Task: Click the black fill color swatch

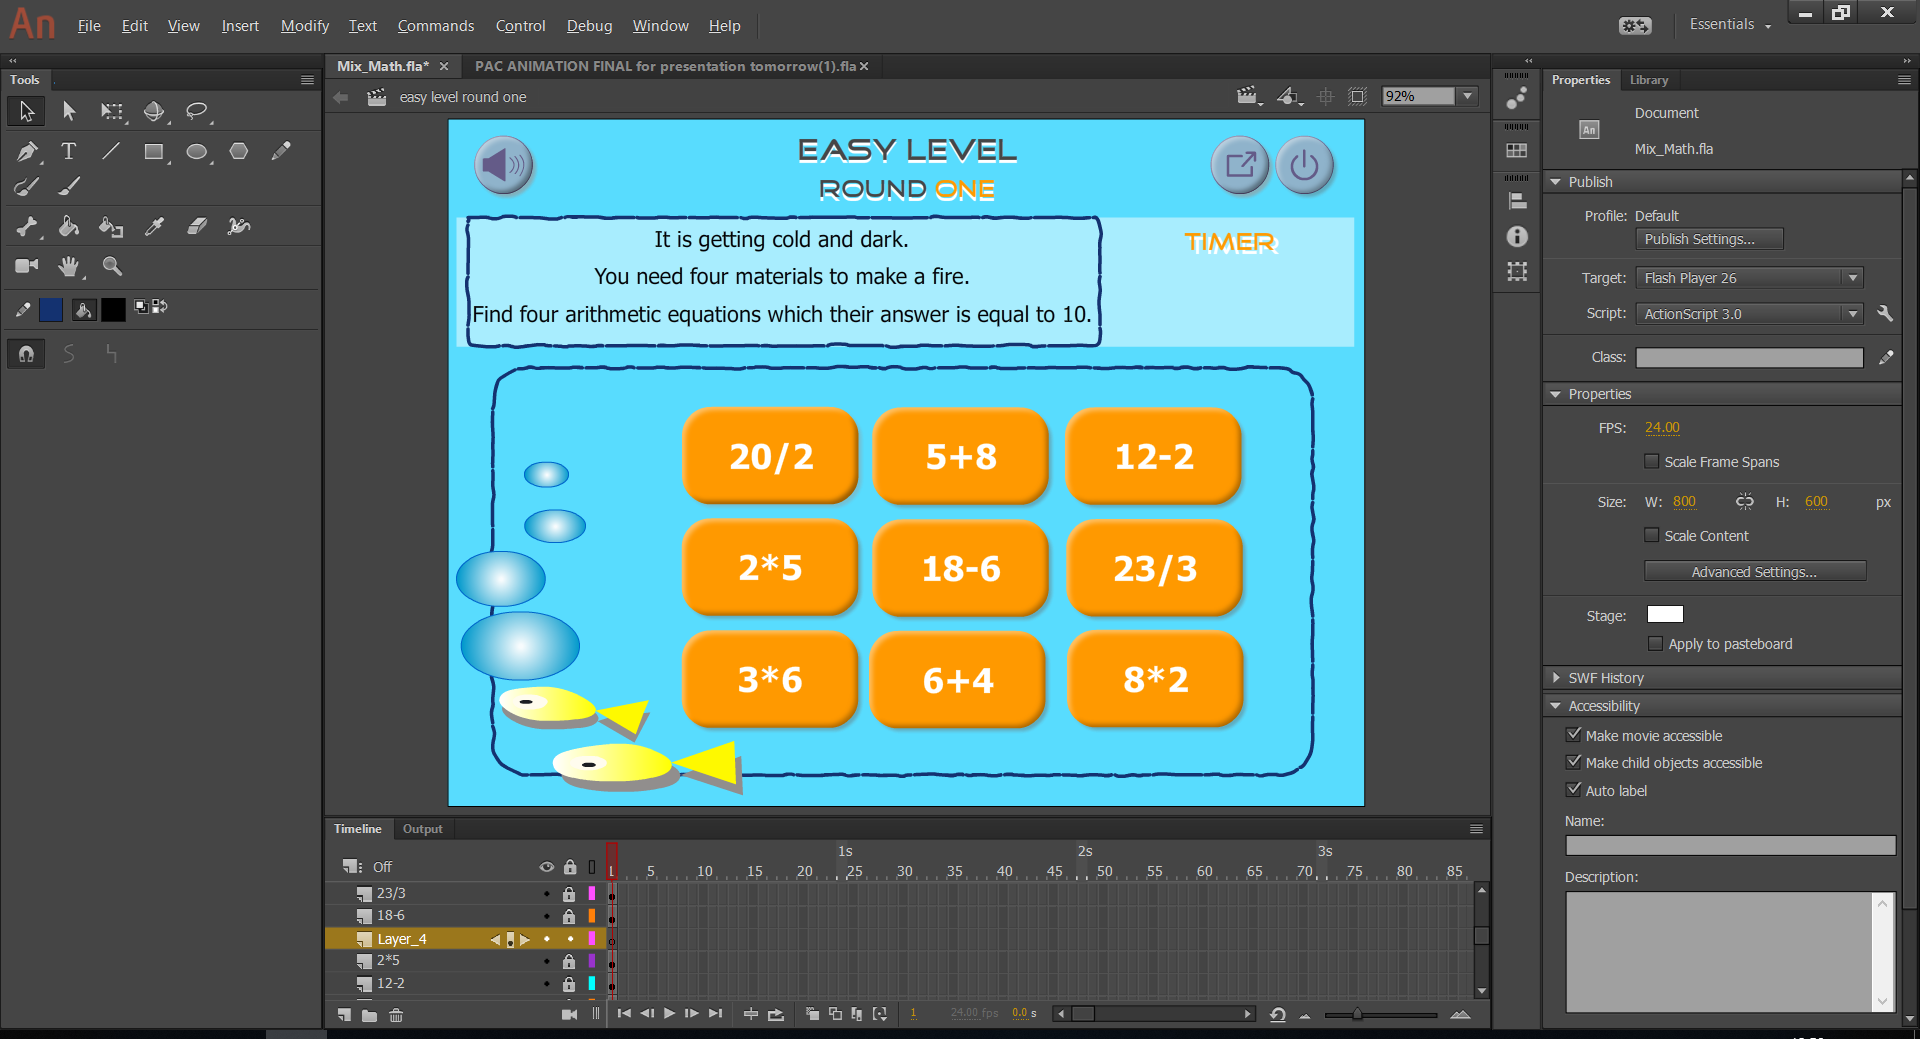Action: coord(113,310)
